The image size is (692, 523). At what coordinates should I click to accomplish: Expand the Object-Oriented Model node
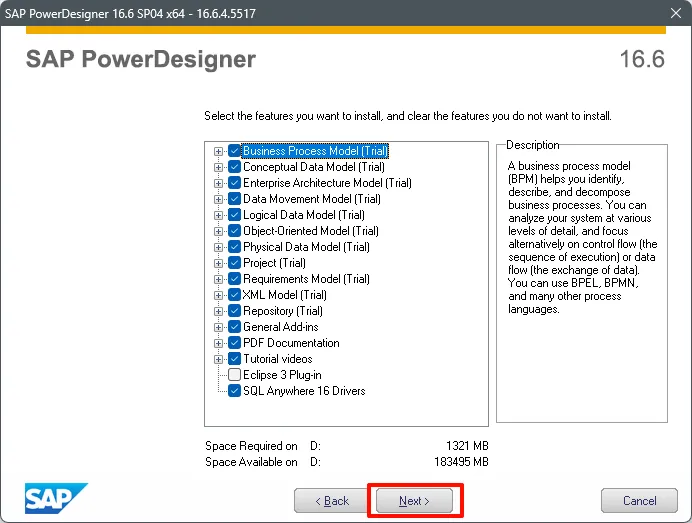tap(218, 231)
